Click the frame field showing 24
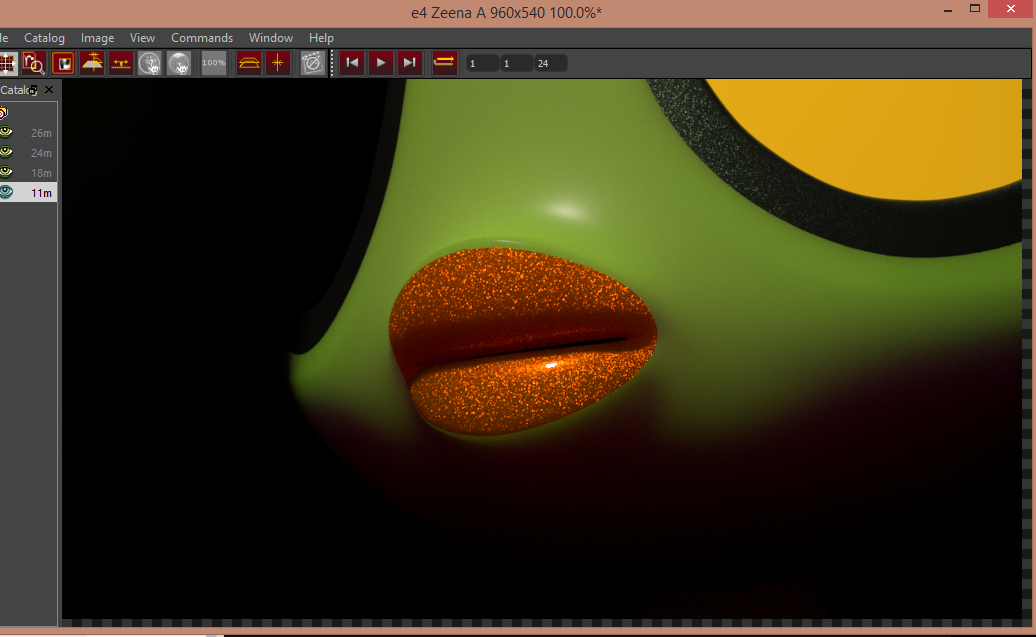The width and height of the screenshot is (1036, 637). point(550,63)
